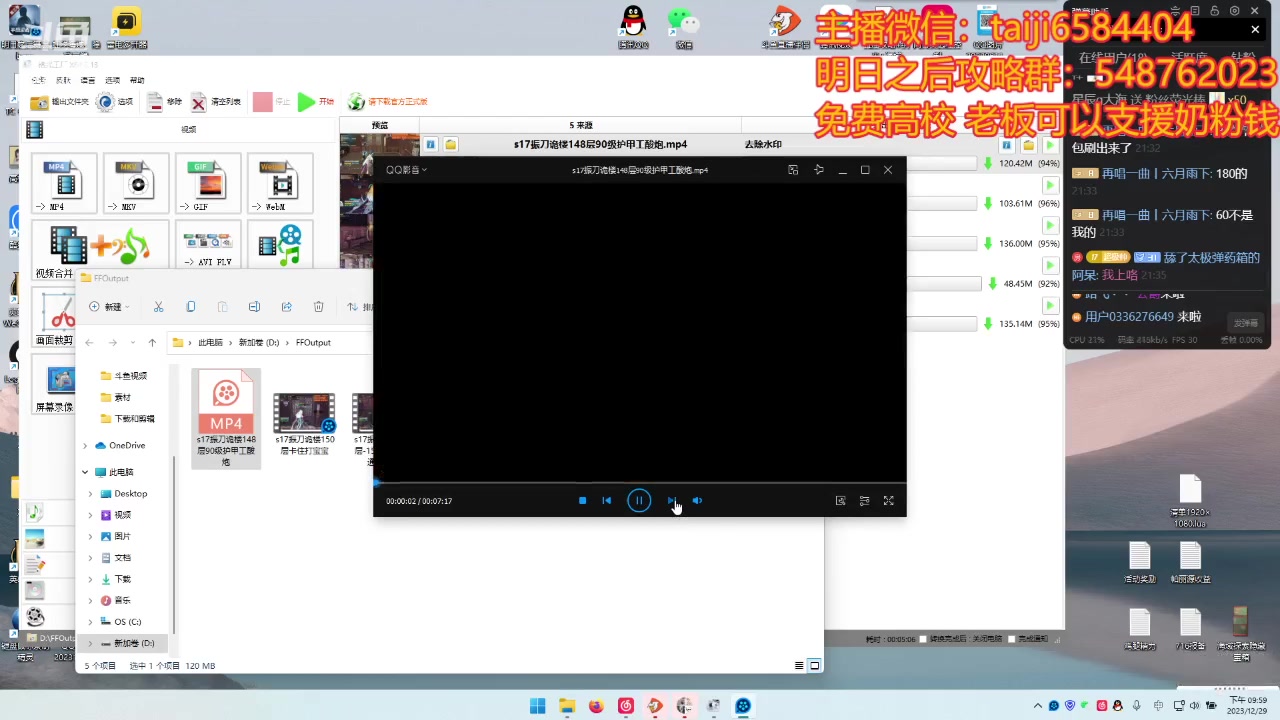The width and height of the screenshot is (1280, 720).
Task: Skip to previous video in QQ影音
Action: [606, 500]
